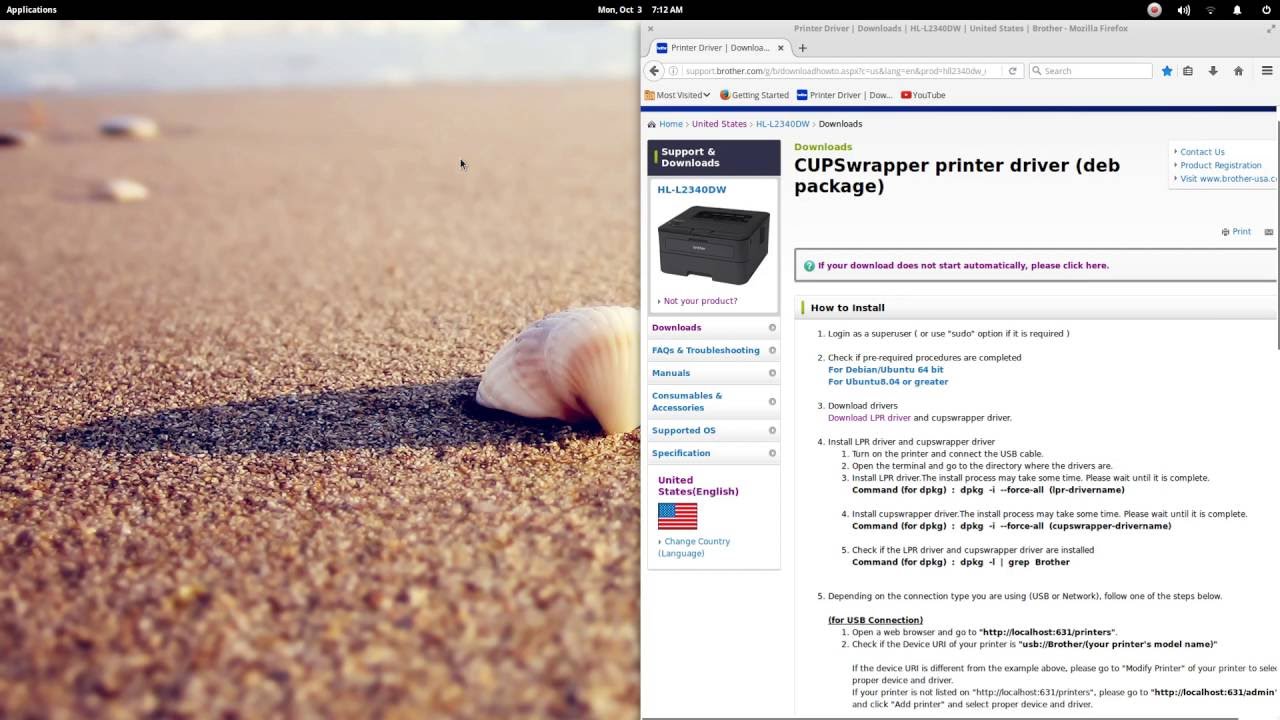
Task: Click the download does not start link
Action: tap(963, 266)
